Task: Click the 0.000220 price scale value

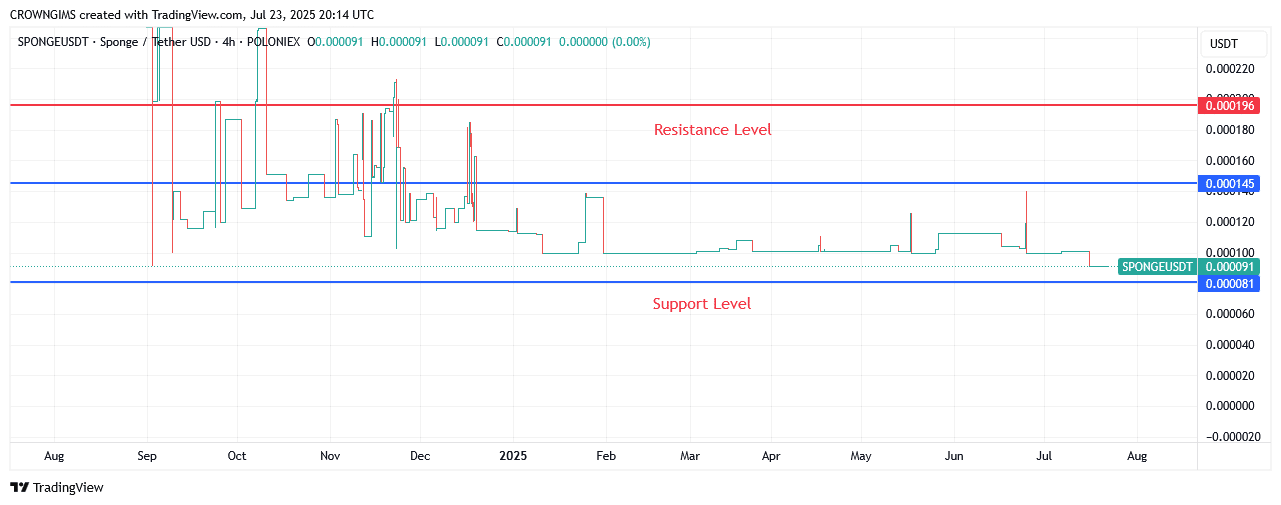Action: pyautogui.click(x=1229, y=69)
